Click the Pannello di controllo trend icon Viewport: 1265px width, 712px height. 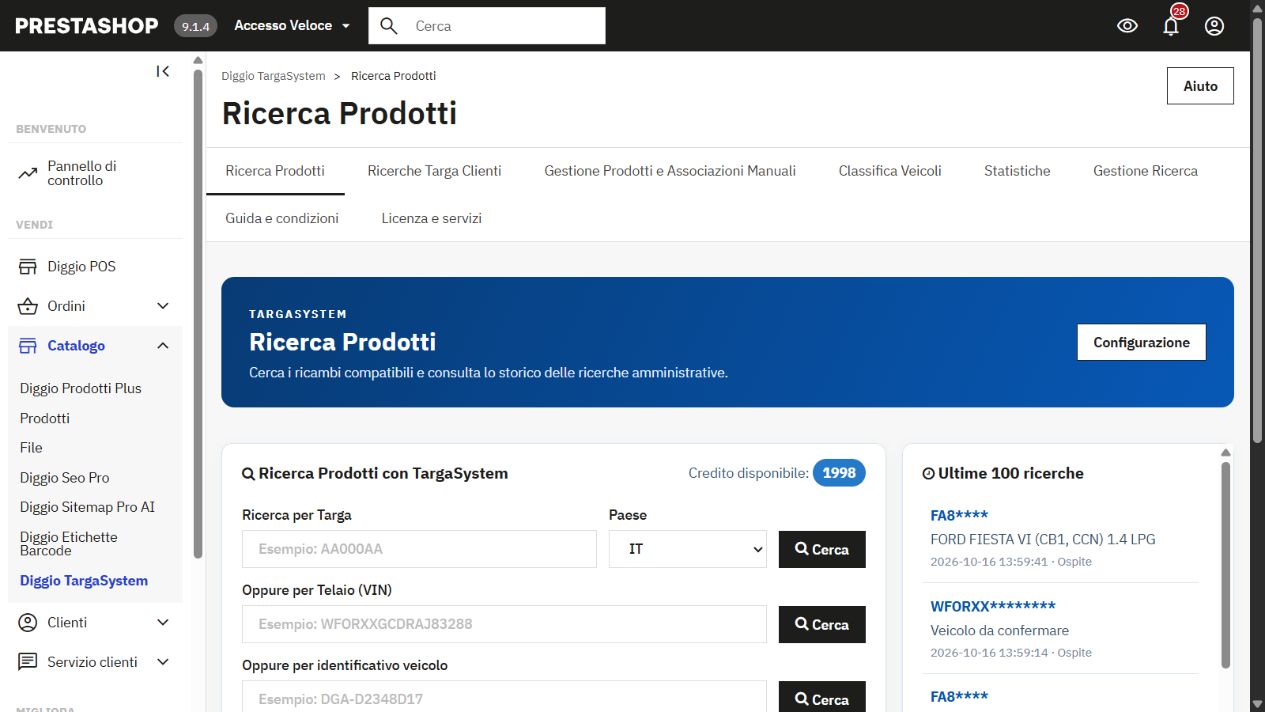[x=28, y=174]
